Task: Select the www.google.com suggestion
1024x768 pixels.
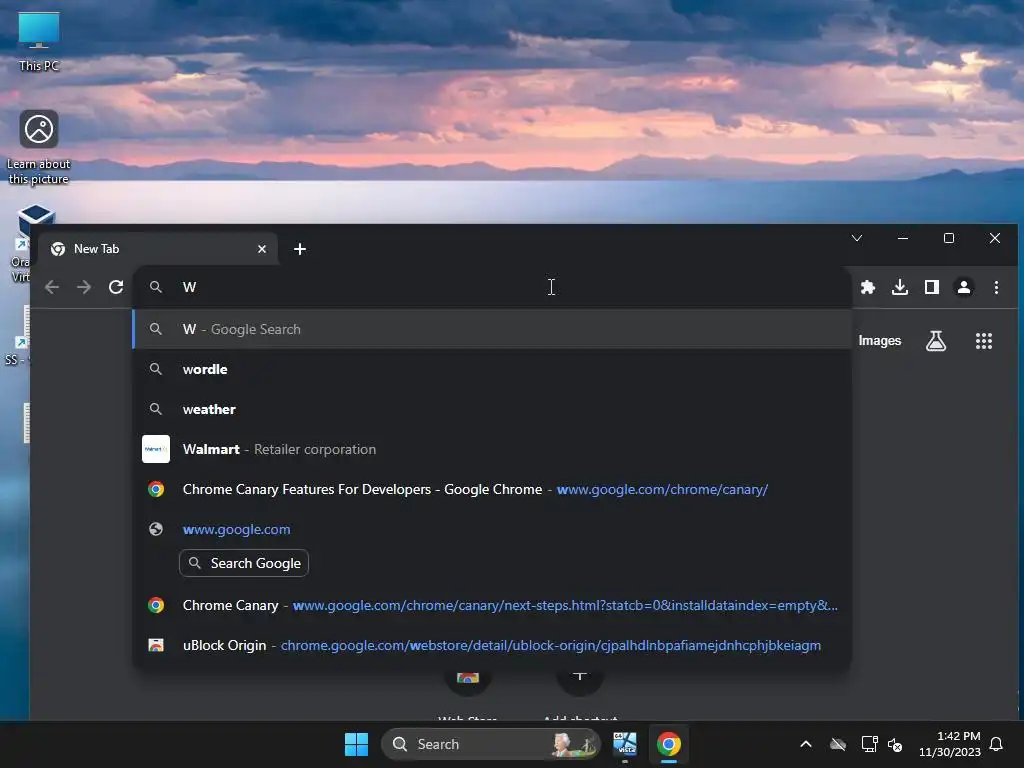Action: pos(492,529)
